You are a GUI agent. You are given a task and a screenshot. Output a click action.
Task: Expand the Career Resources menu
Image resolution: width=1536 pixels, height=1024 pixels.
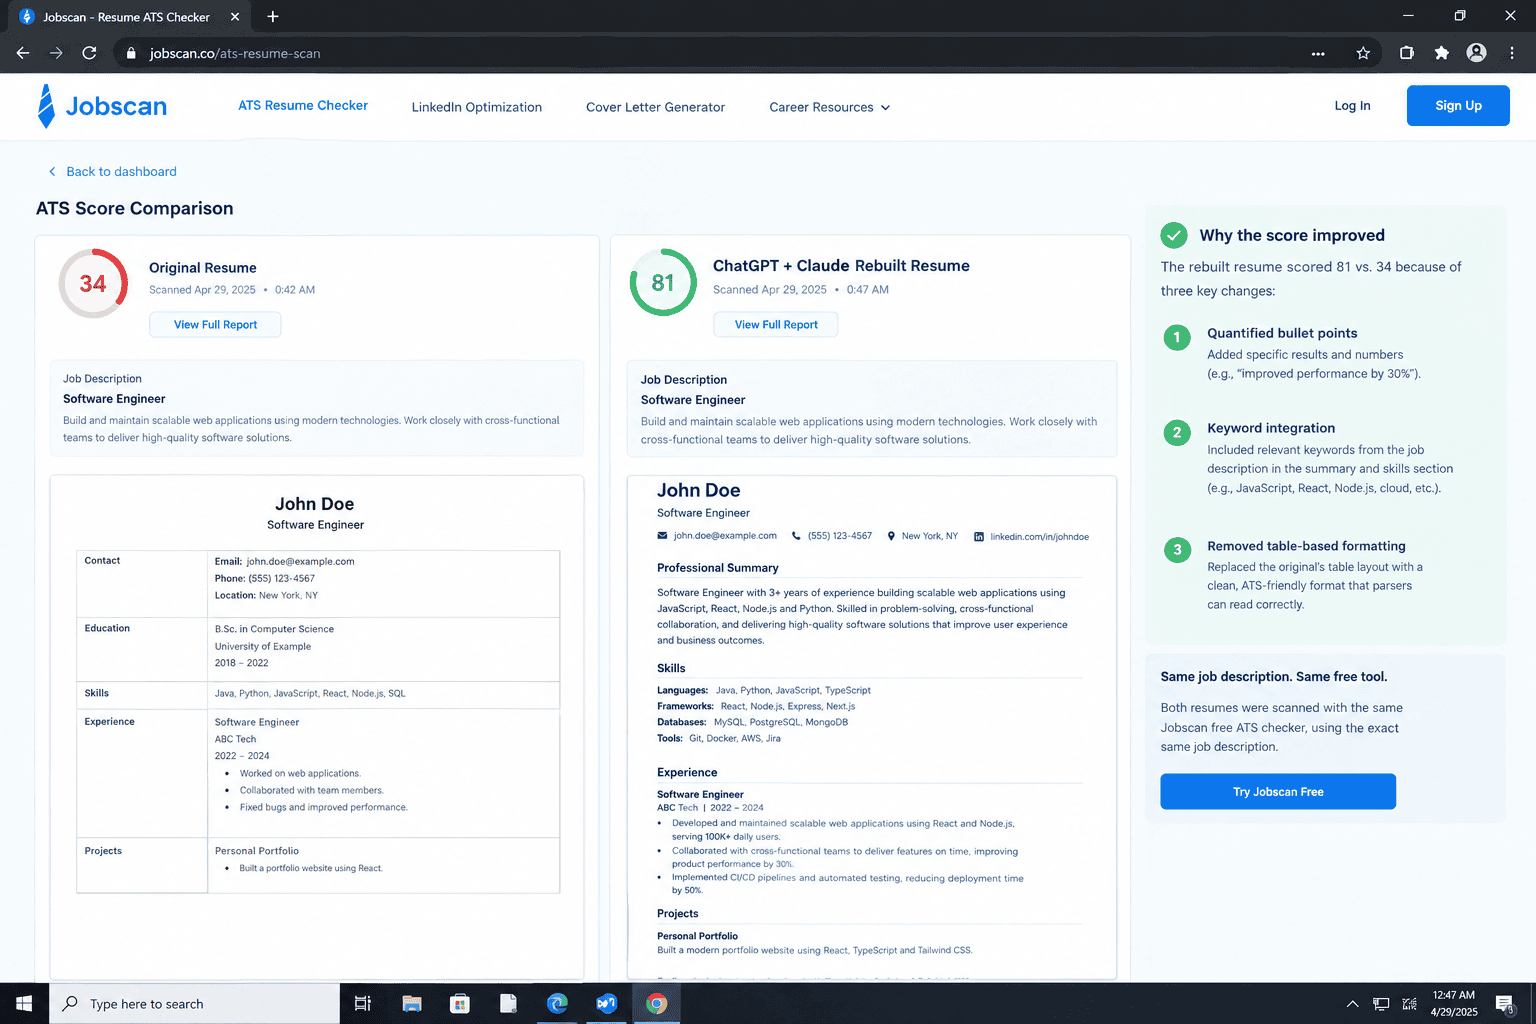tap(829, 107)
